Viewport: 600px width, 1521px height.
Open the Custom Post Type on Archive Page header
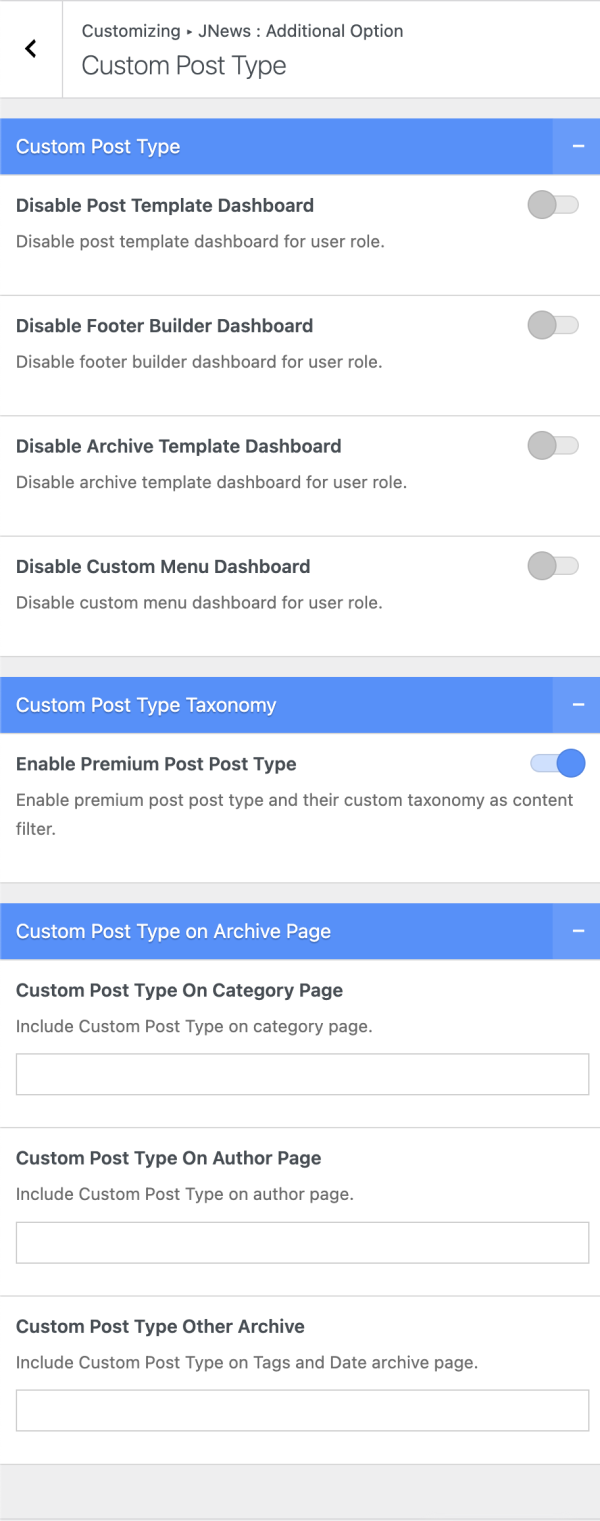tap(167, 931)
